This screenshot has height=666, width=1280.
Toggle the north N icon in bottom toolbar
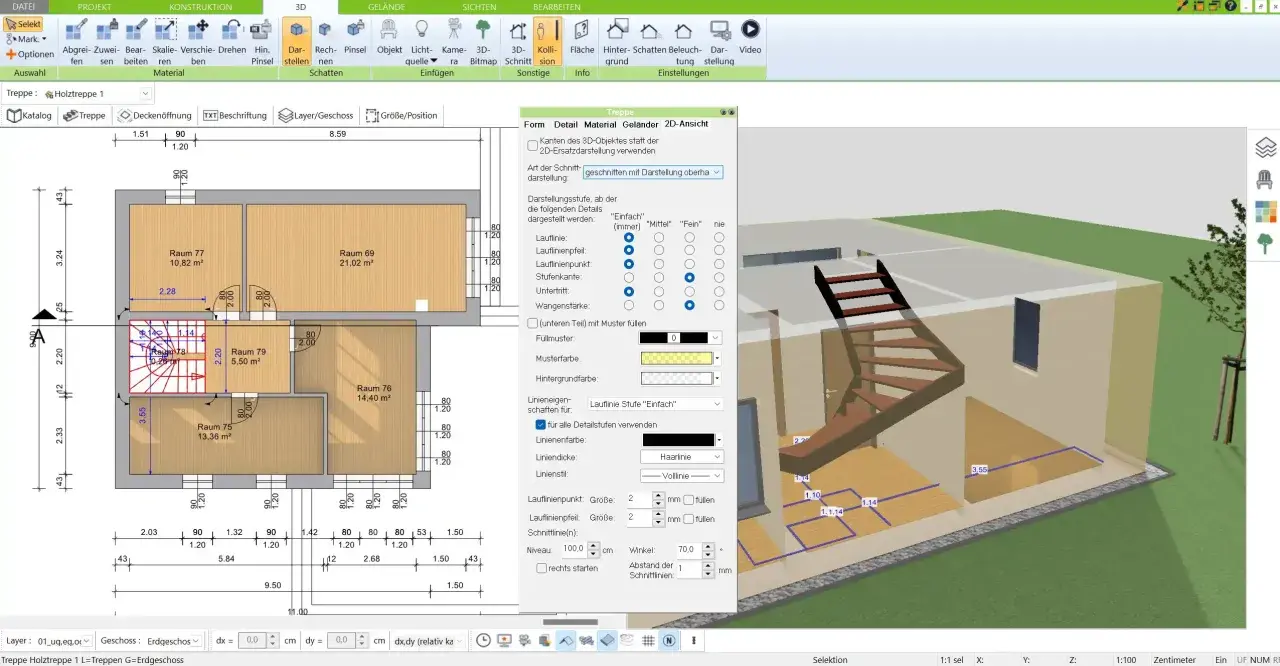(x=669, y=640)
